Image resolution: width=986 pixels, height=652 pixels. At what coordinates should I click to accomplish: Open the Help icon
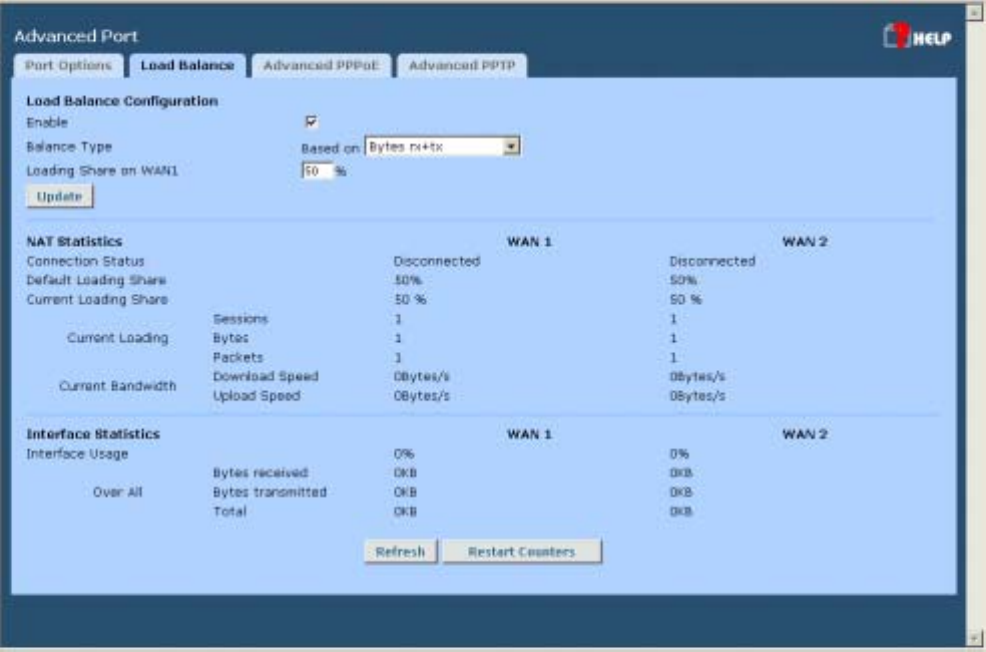917,36
